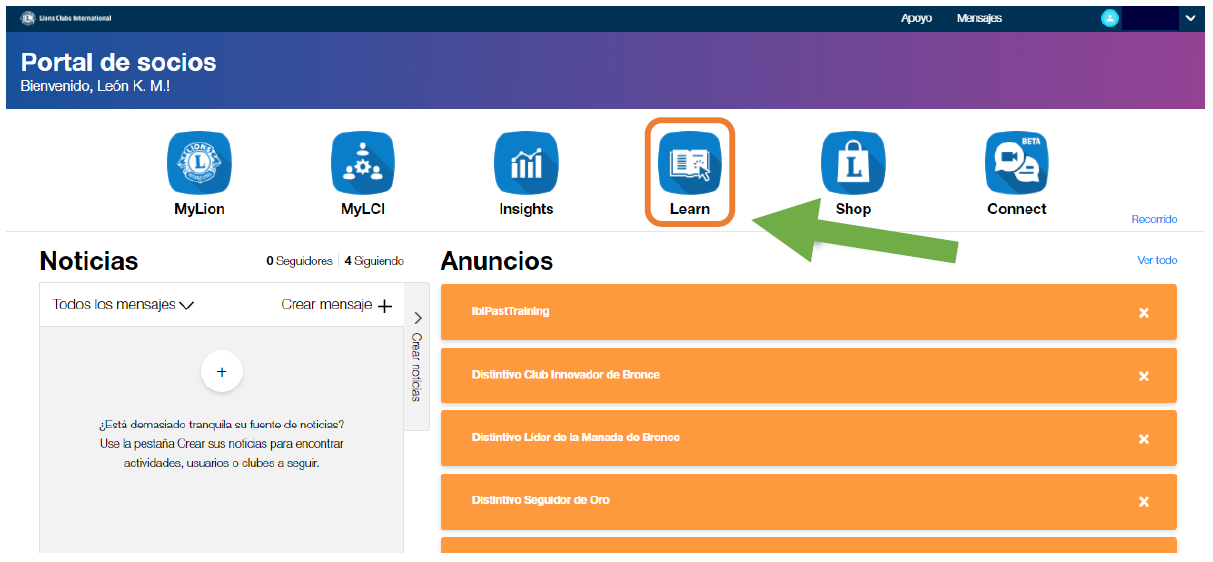Open the Mensajes menu
This screenshot has height=562, width=1213.
pos(979,18)
